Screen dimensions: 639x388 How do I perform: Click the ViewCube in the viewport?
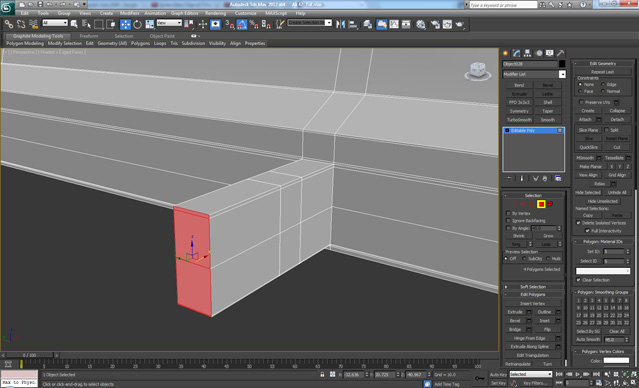point(477,71)
